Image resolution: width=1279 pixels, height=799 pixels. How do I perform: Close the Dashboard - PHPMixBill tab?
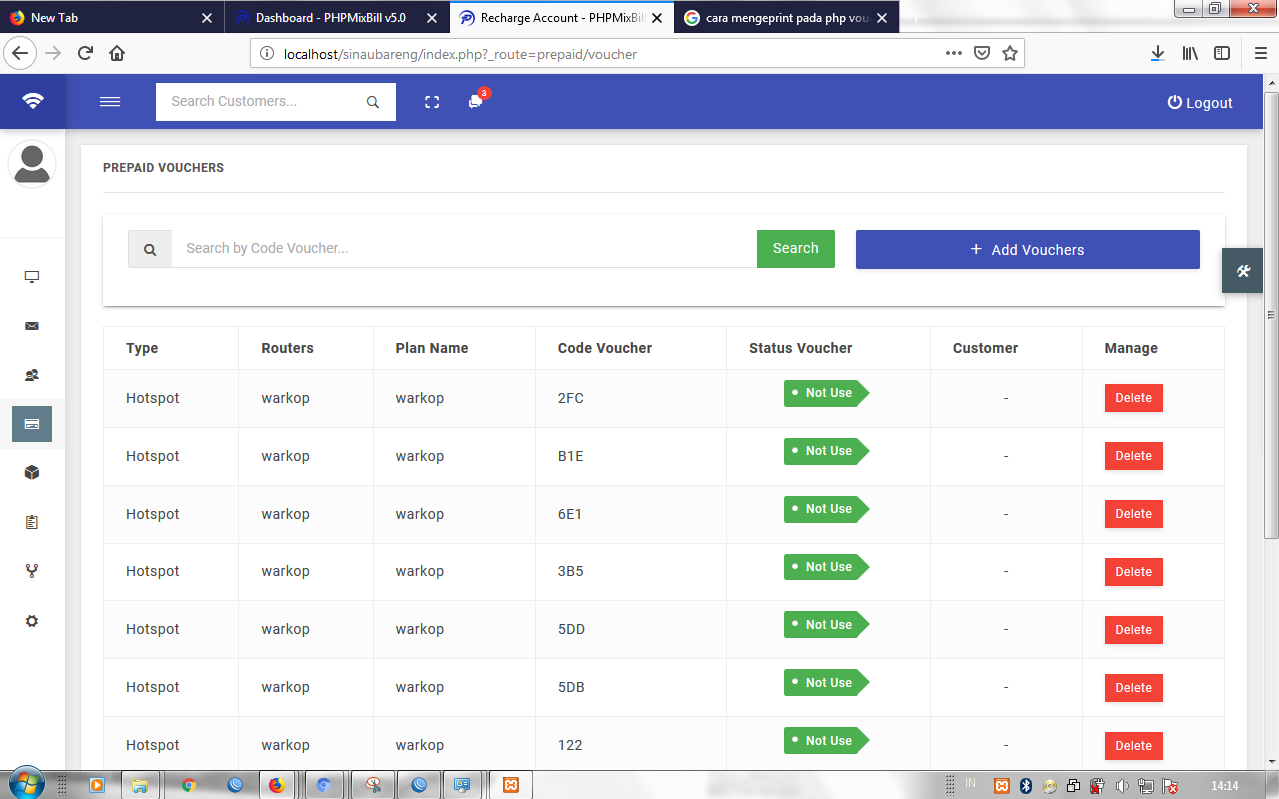(431, 18)
